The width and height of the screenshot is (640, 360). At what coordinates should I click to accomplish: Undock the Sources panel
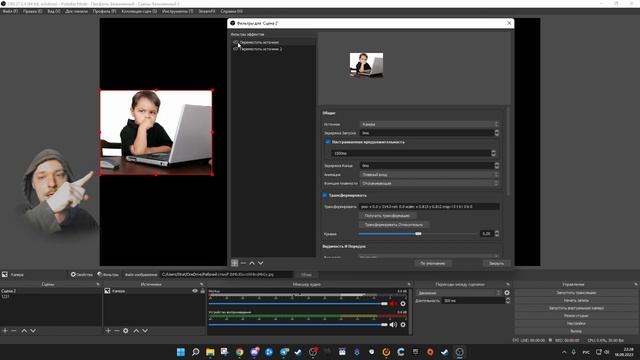coord(201,284)
